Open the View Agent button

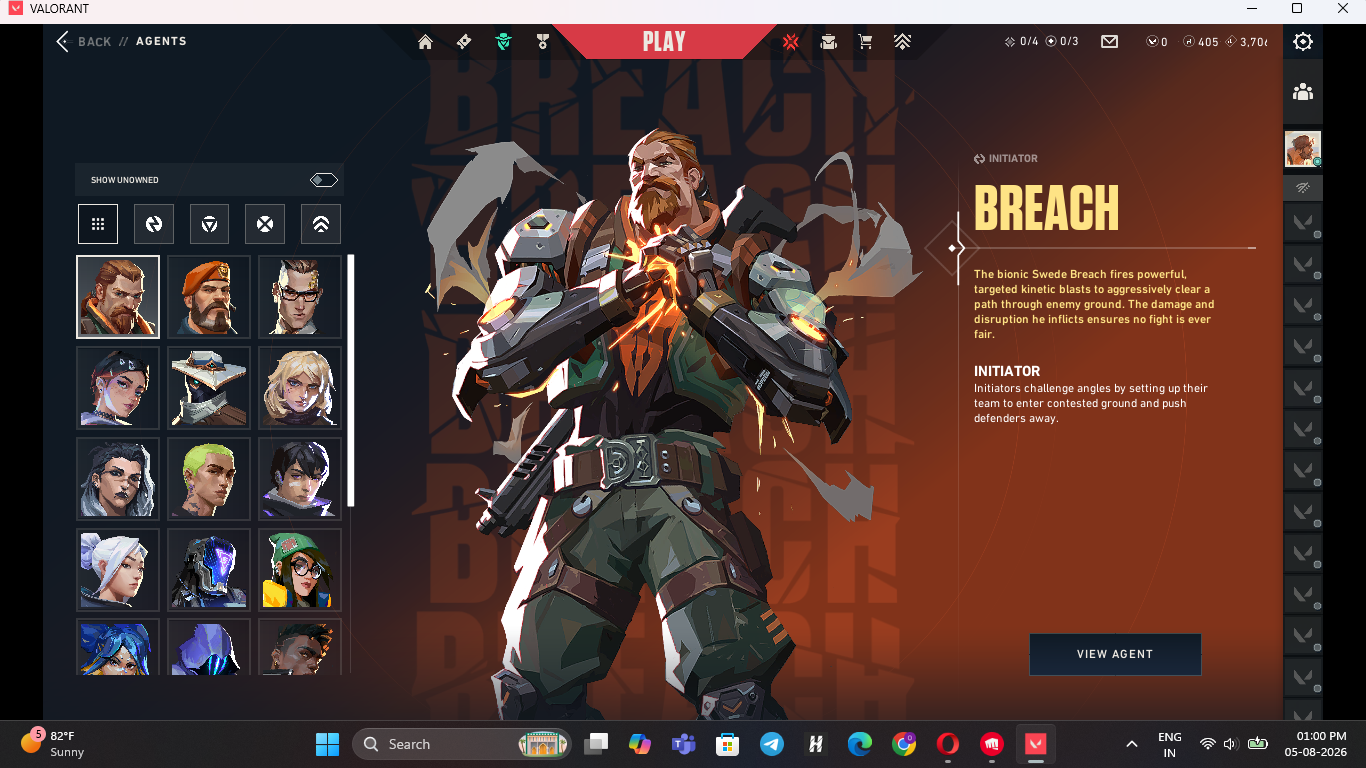click(1115, 654)
